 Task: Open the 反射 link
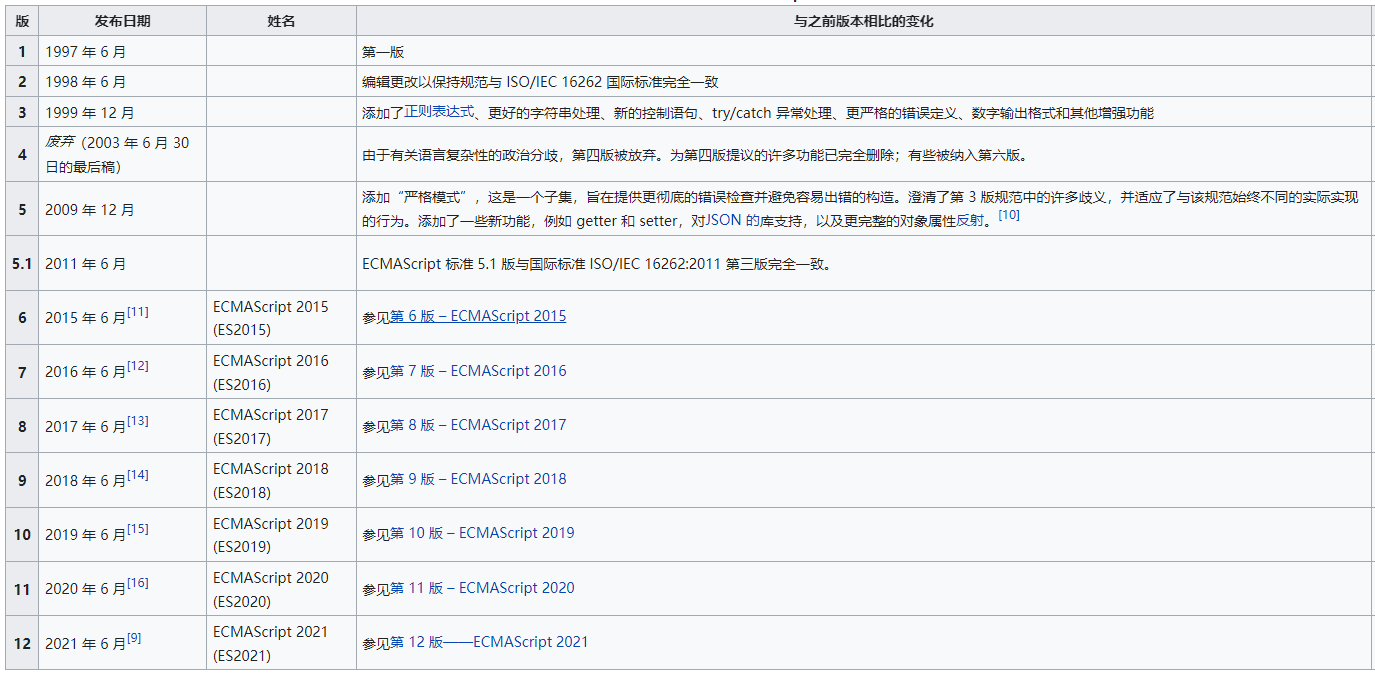click(x=971, y=220)
